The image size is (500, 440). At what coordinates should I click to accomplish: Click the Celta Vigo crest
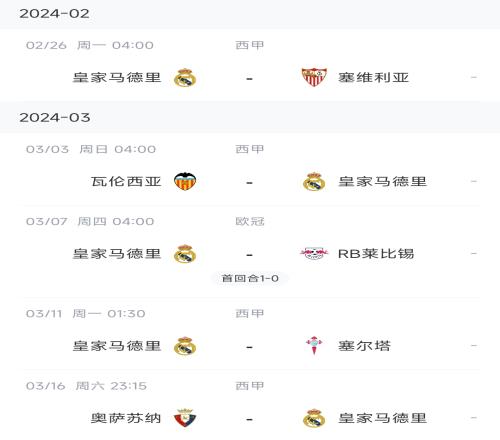(x=314, y=346)
